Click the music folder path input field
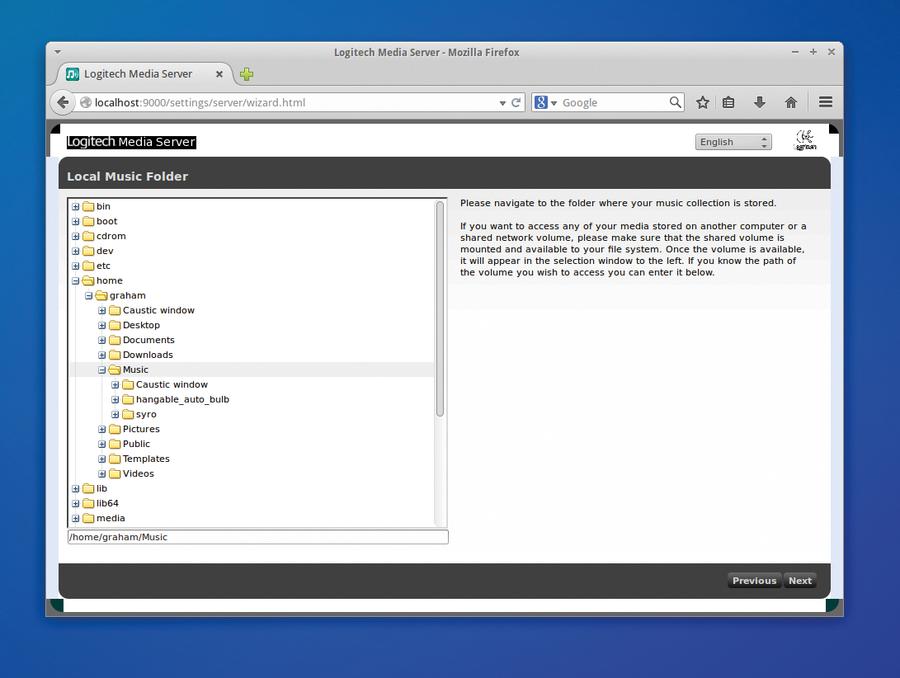The height and width of the screenshot is (678, 900). 258,537
